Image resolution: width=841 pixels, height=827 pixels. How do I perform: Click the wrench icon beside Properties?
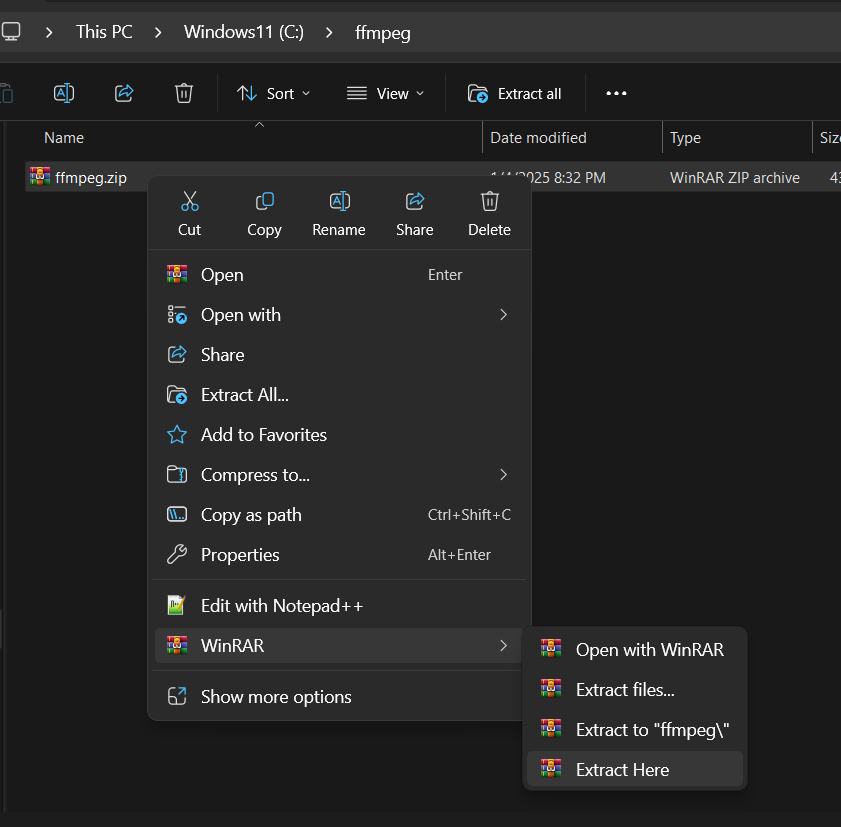[177, 555]
